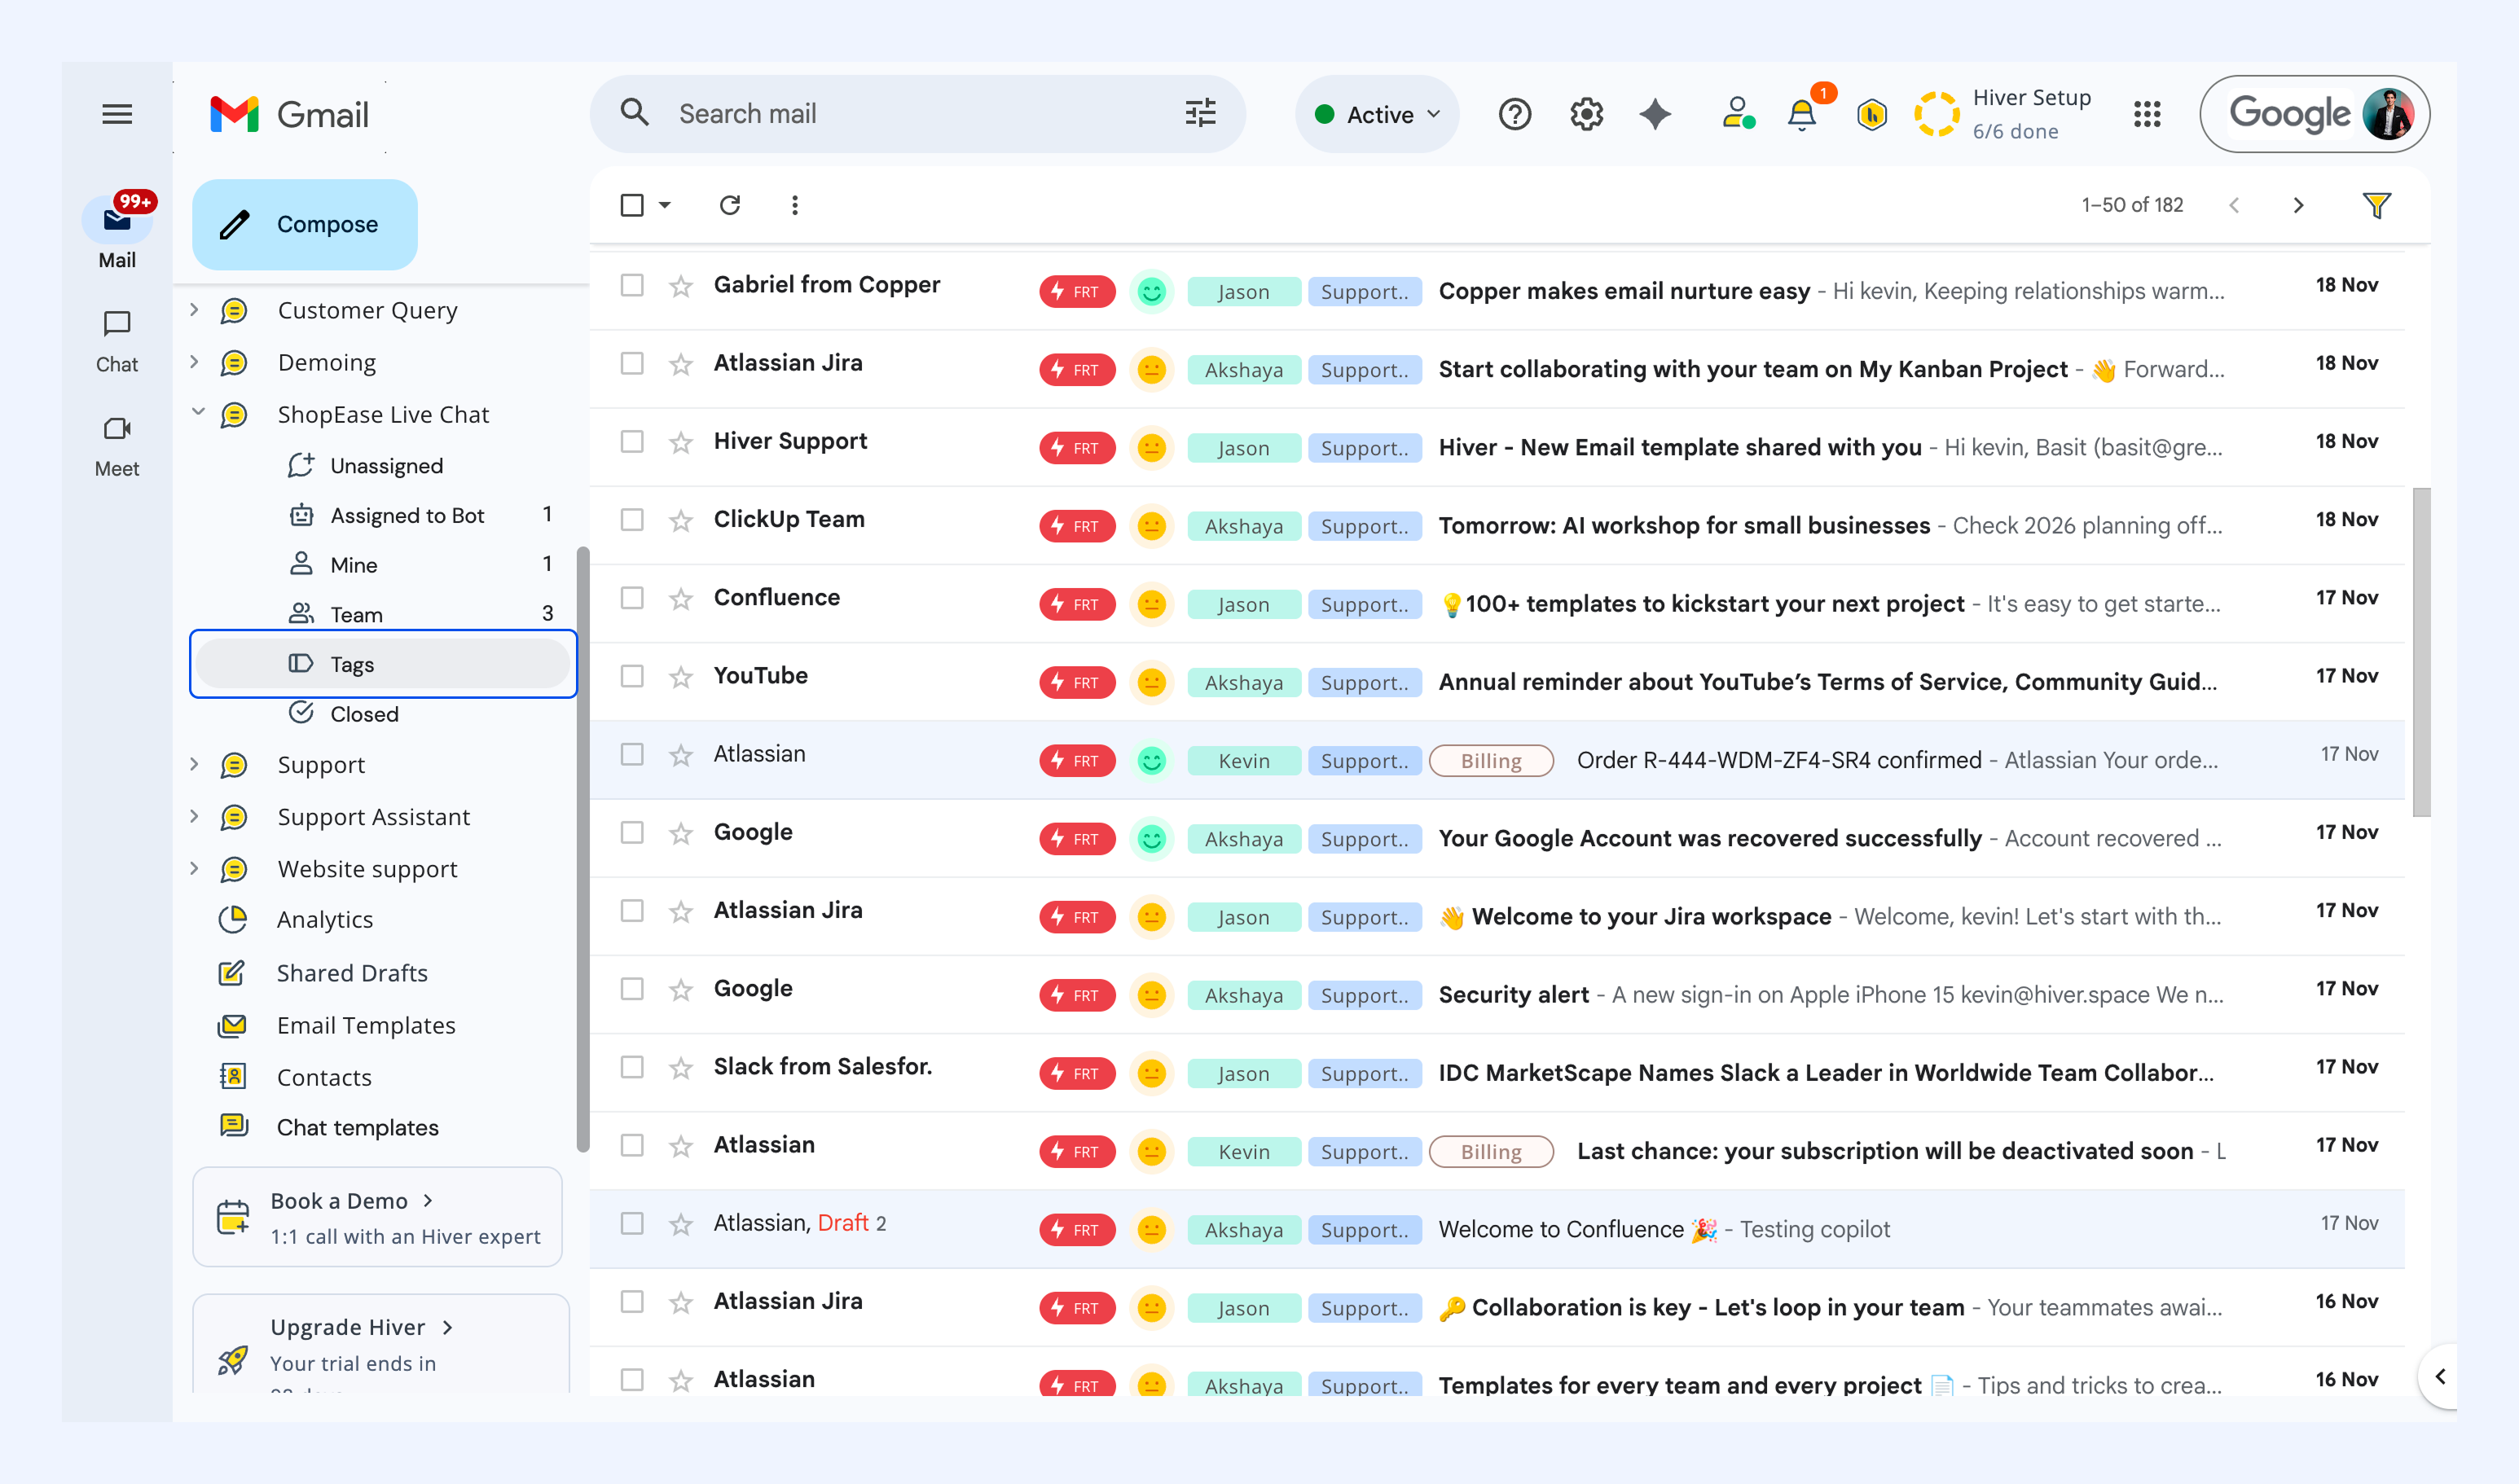Viewport: 2519px width, 1484px height.
Task: Open Hiver notifications bell
Action: (x=1802, y=115)
